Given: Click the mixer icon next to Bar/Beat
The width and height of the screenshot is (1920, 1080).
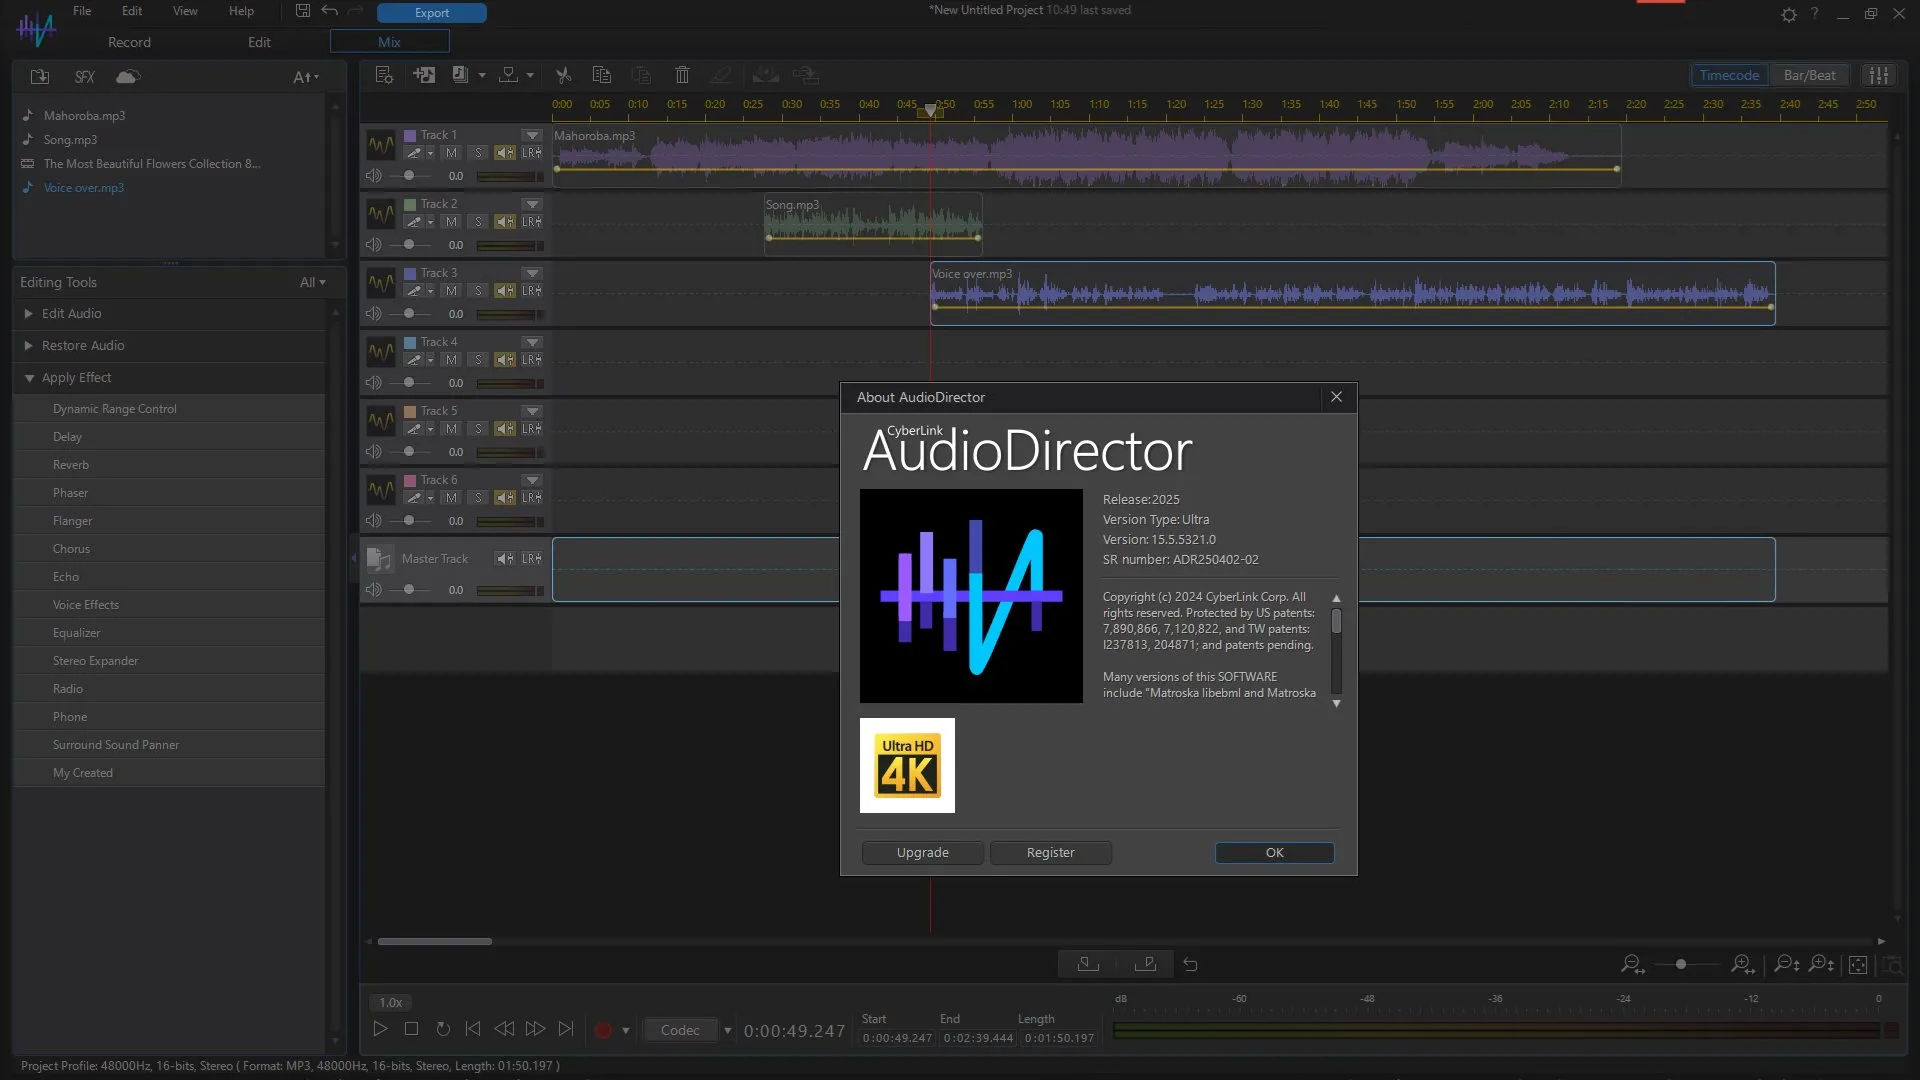Looking at the screenshot, I should [1879, 74].
